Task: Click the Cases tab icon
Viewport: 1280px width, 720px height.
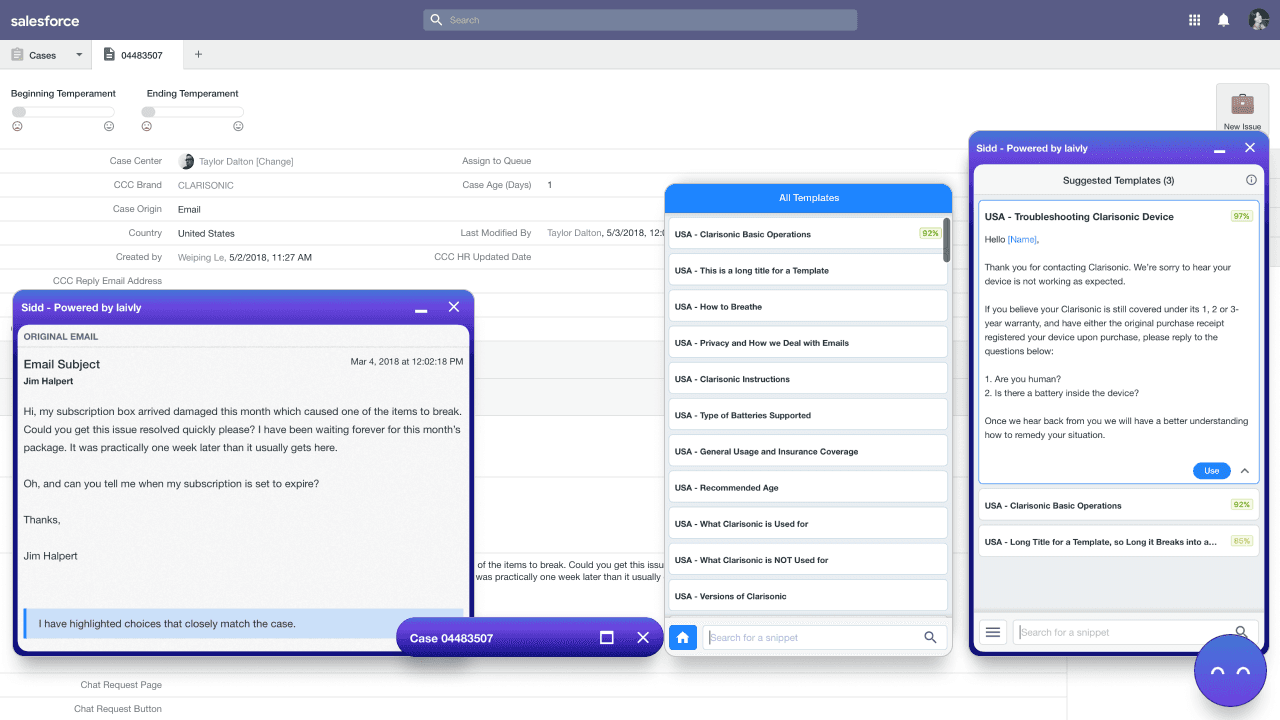Action: point(17,55)
